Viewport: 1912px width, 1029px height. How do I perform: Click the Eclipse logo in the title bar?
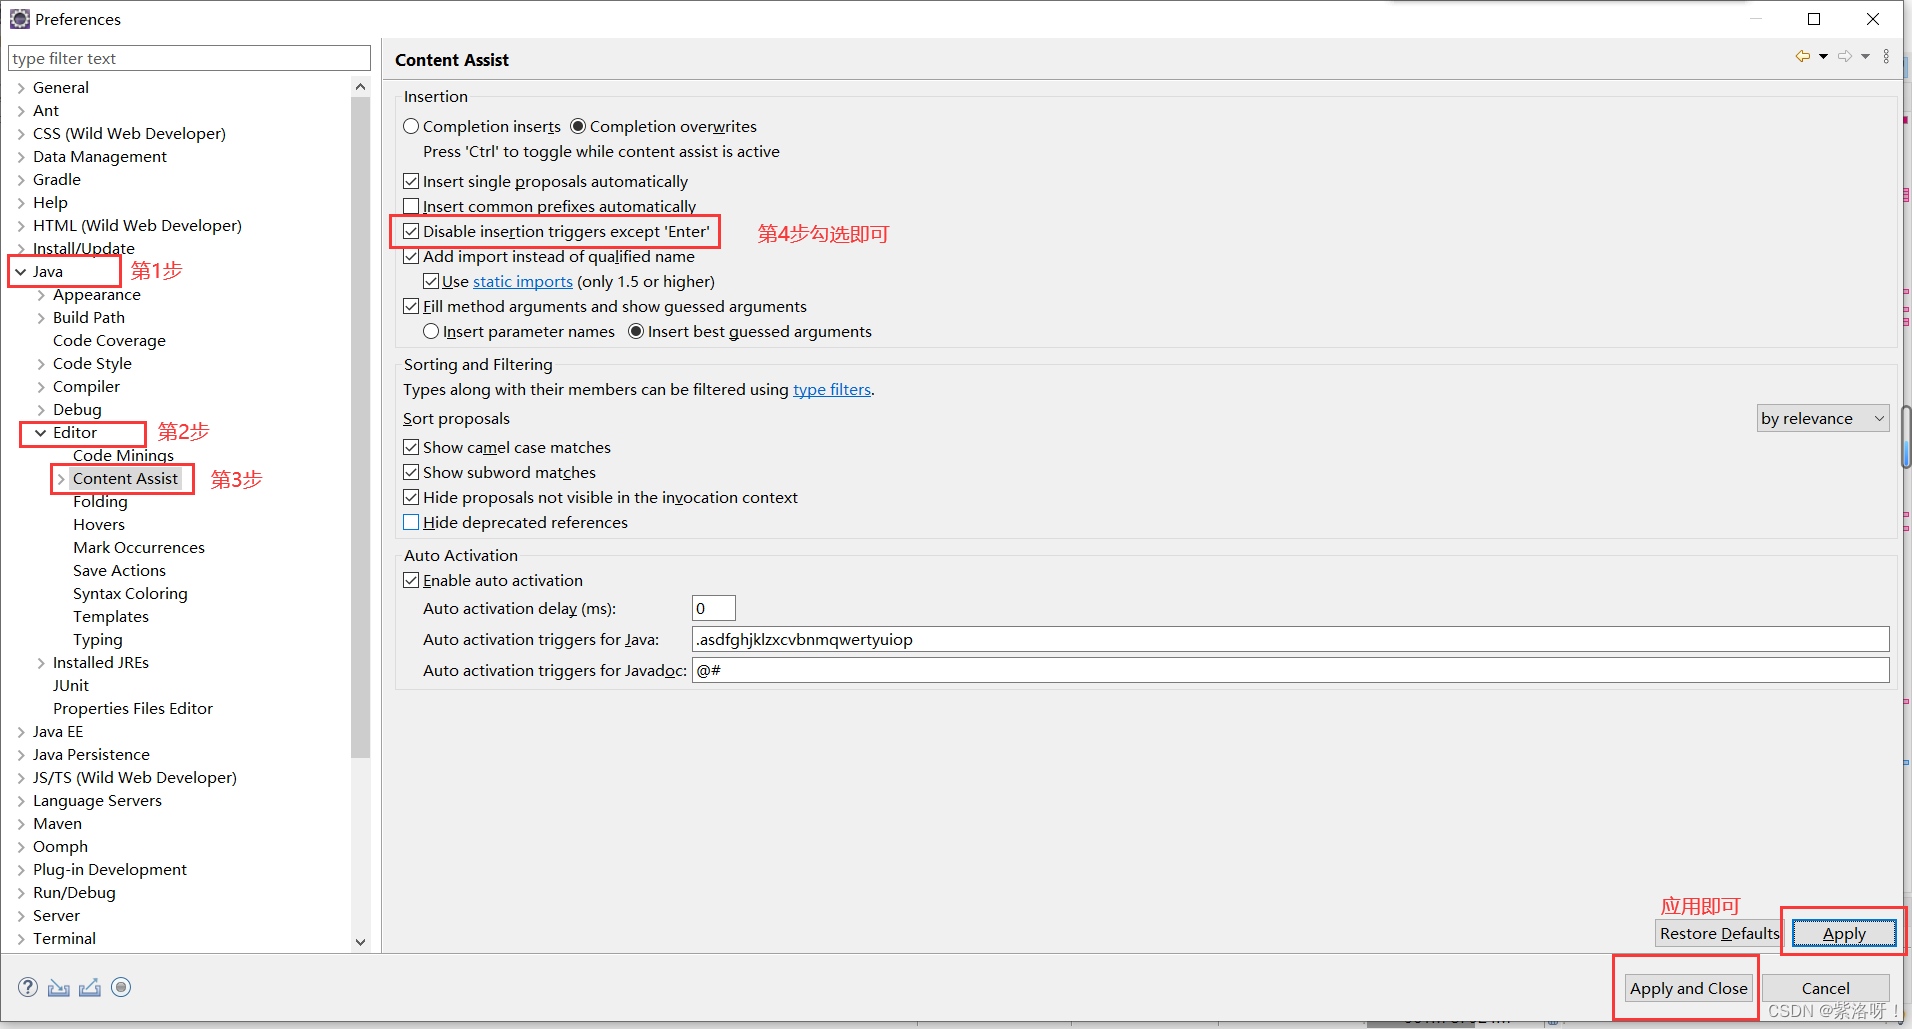pos(20,18)
